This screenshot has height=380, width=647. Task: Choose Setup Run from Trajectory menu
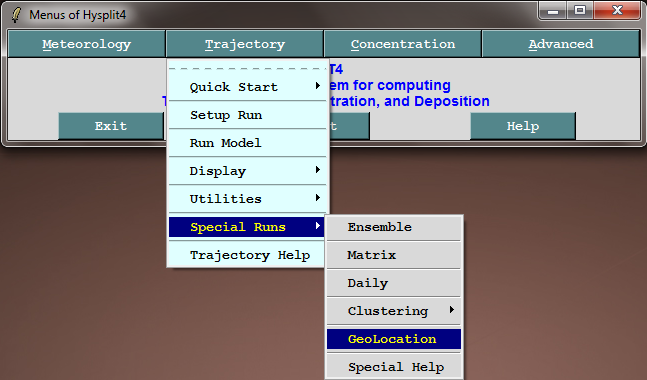248,115
